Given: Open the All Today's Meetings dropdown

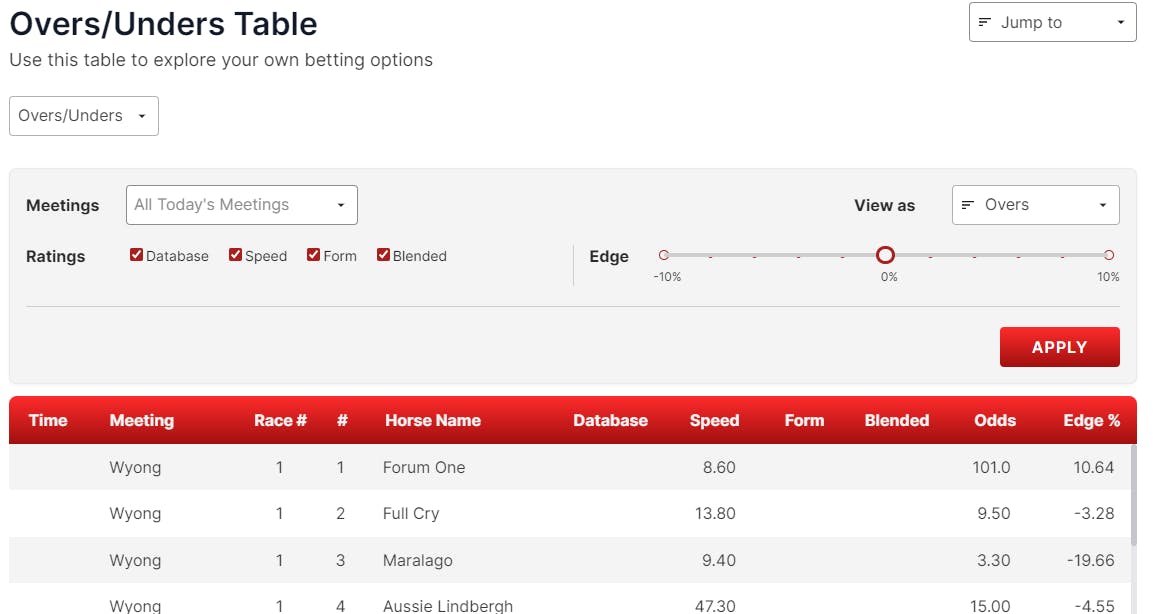Looking at the screenshot, I should tap(241, 204).
